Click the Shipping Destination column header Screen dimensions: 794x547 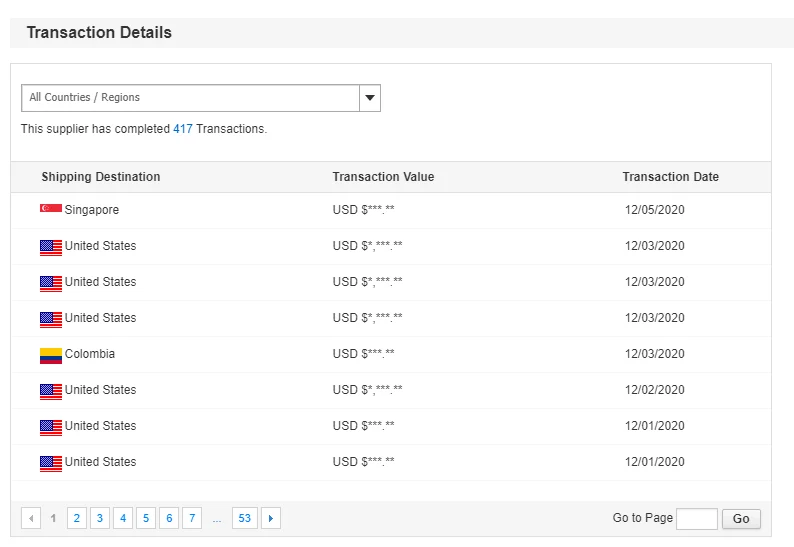click(101, 177)
